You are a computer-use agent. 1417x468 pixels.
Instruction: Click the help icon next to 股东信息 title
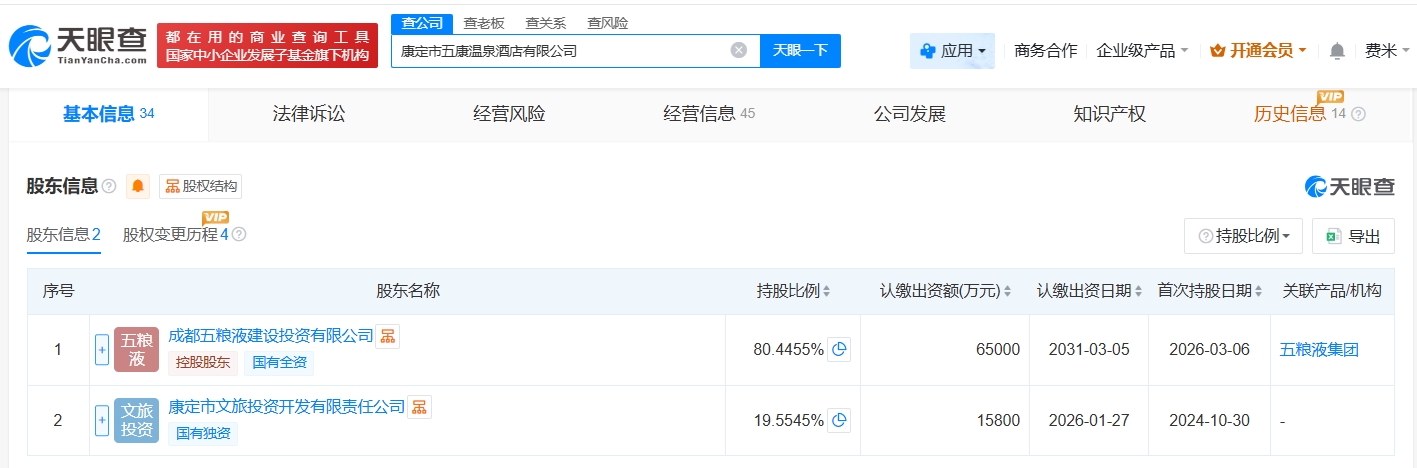pyautogui.click(x=109, y=186)
